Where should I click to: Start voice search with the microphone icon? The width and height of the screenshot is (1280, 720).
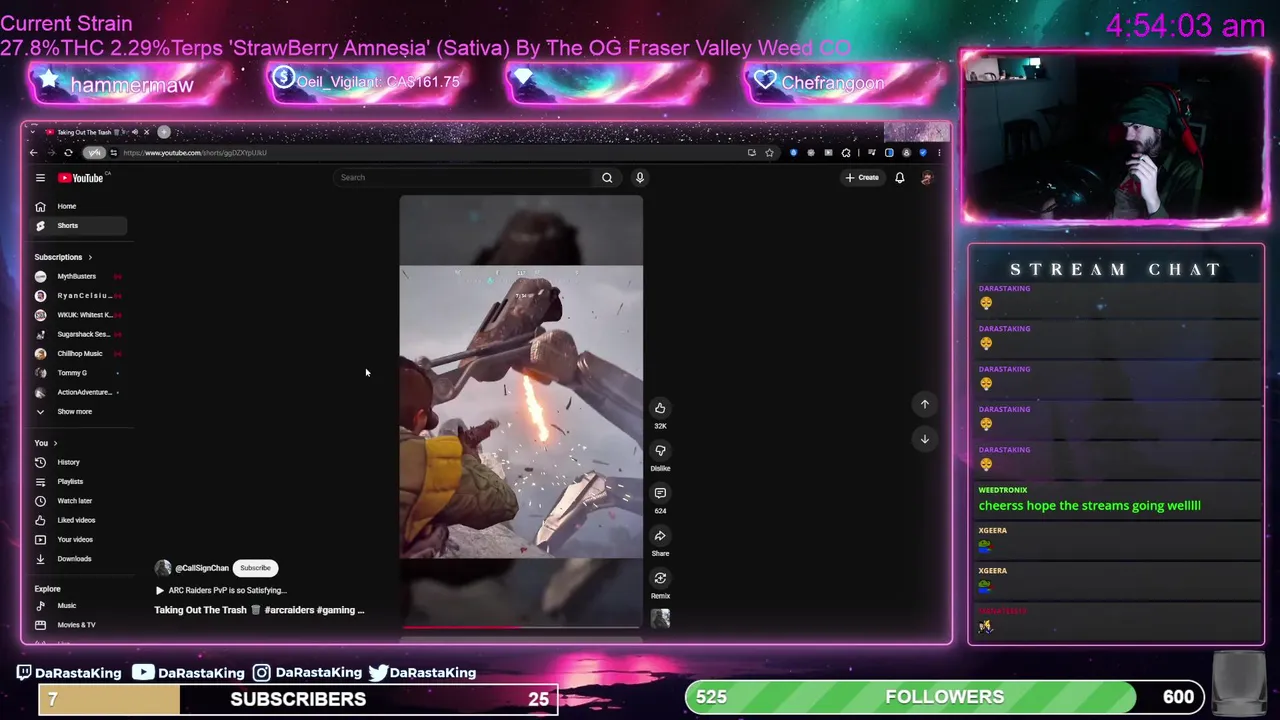click(640, 178)
